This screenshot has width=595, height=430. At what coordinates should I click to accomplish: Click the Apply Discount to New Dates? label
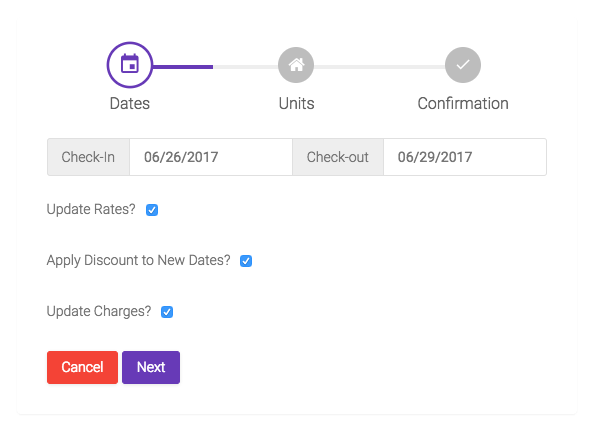[x=139, y=261]
